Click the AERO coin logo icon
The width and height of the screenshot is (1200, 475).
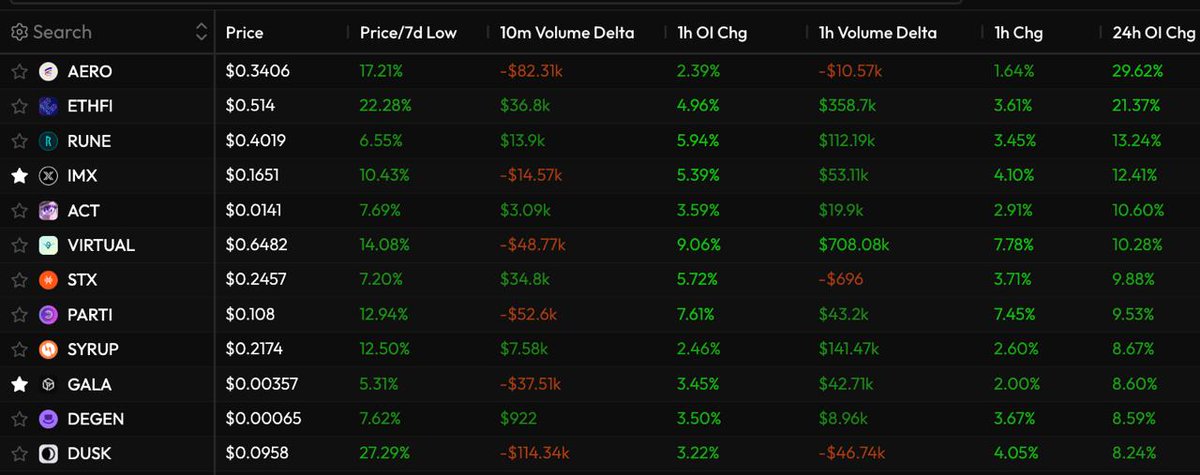[x=49, y=72]
